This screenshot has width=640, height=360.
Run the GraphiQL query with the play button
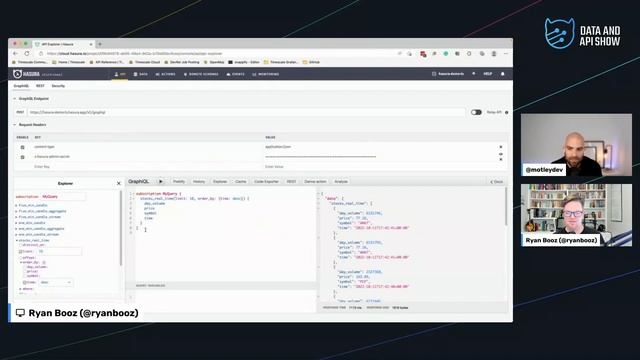click(x=161, y=181)
